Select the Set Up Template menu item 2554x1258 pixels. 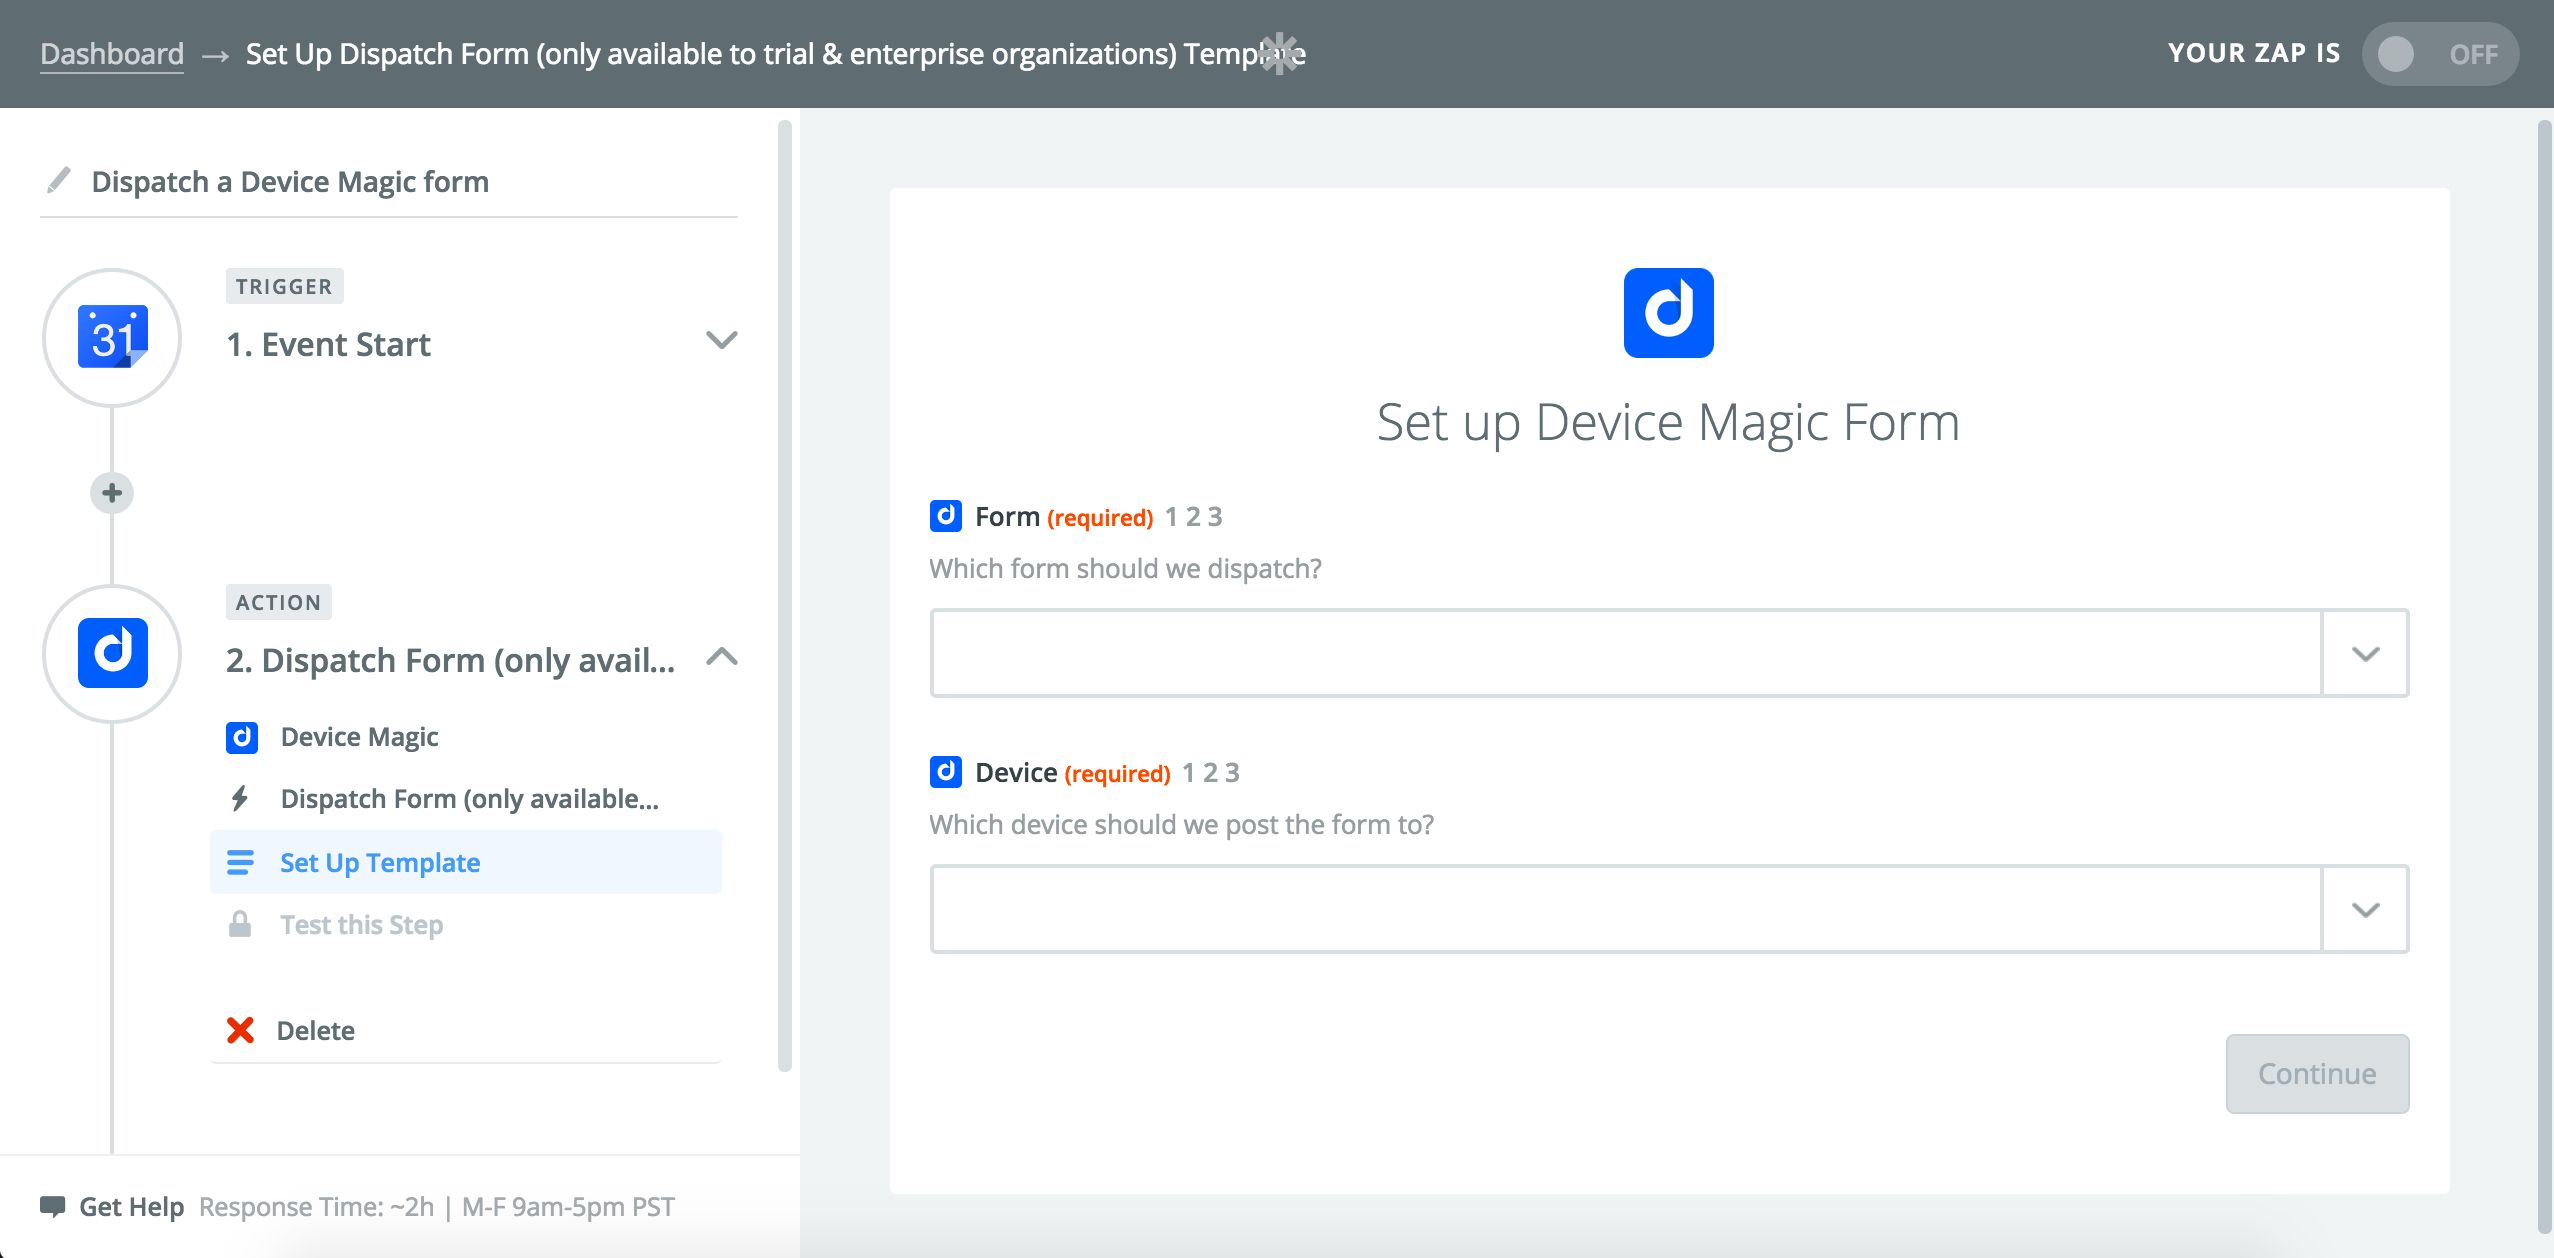click(x=380, y=862)
